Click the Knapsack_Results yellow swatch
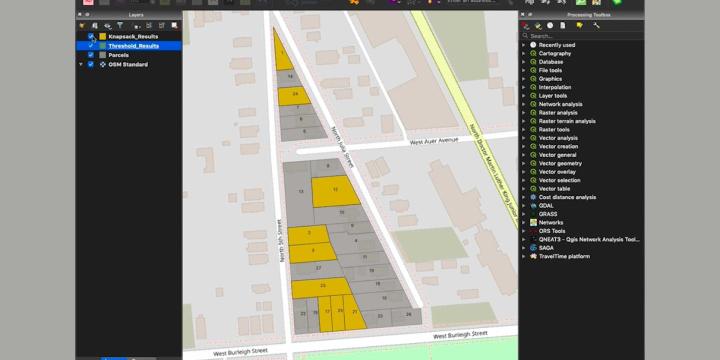The width and height of the screenshot is (720, 360). click(102, 36)
